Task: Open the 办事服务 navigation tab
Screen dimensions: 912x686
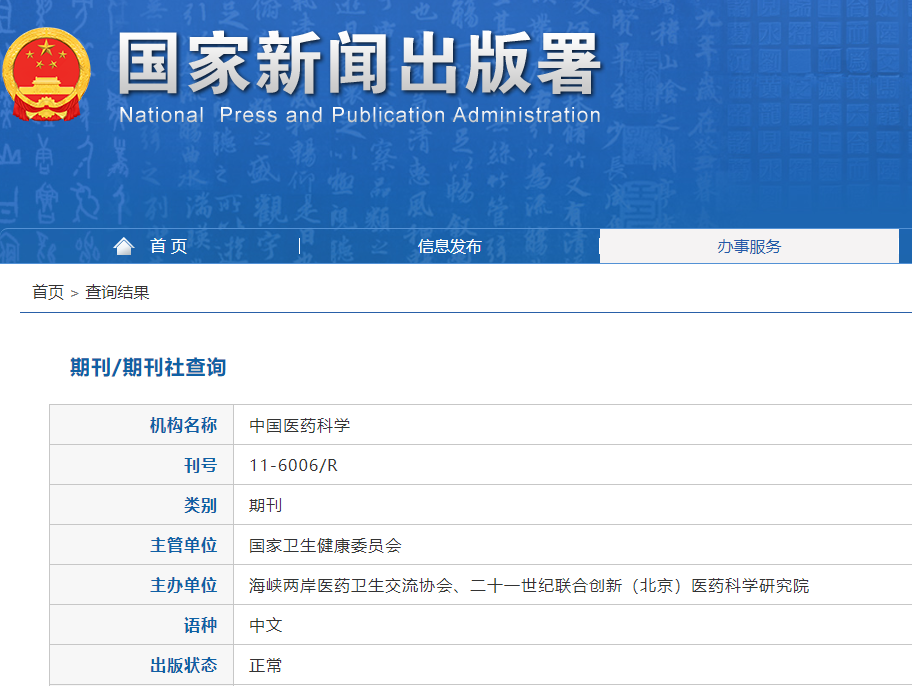Action: point(749,246)
